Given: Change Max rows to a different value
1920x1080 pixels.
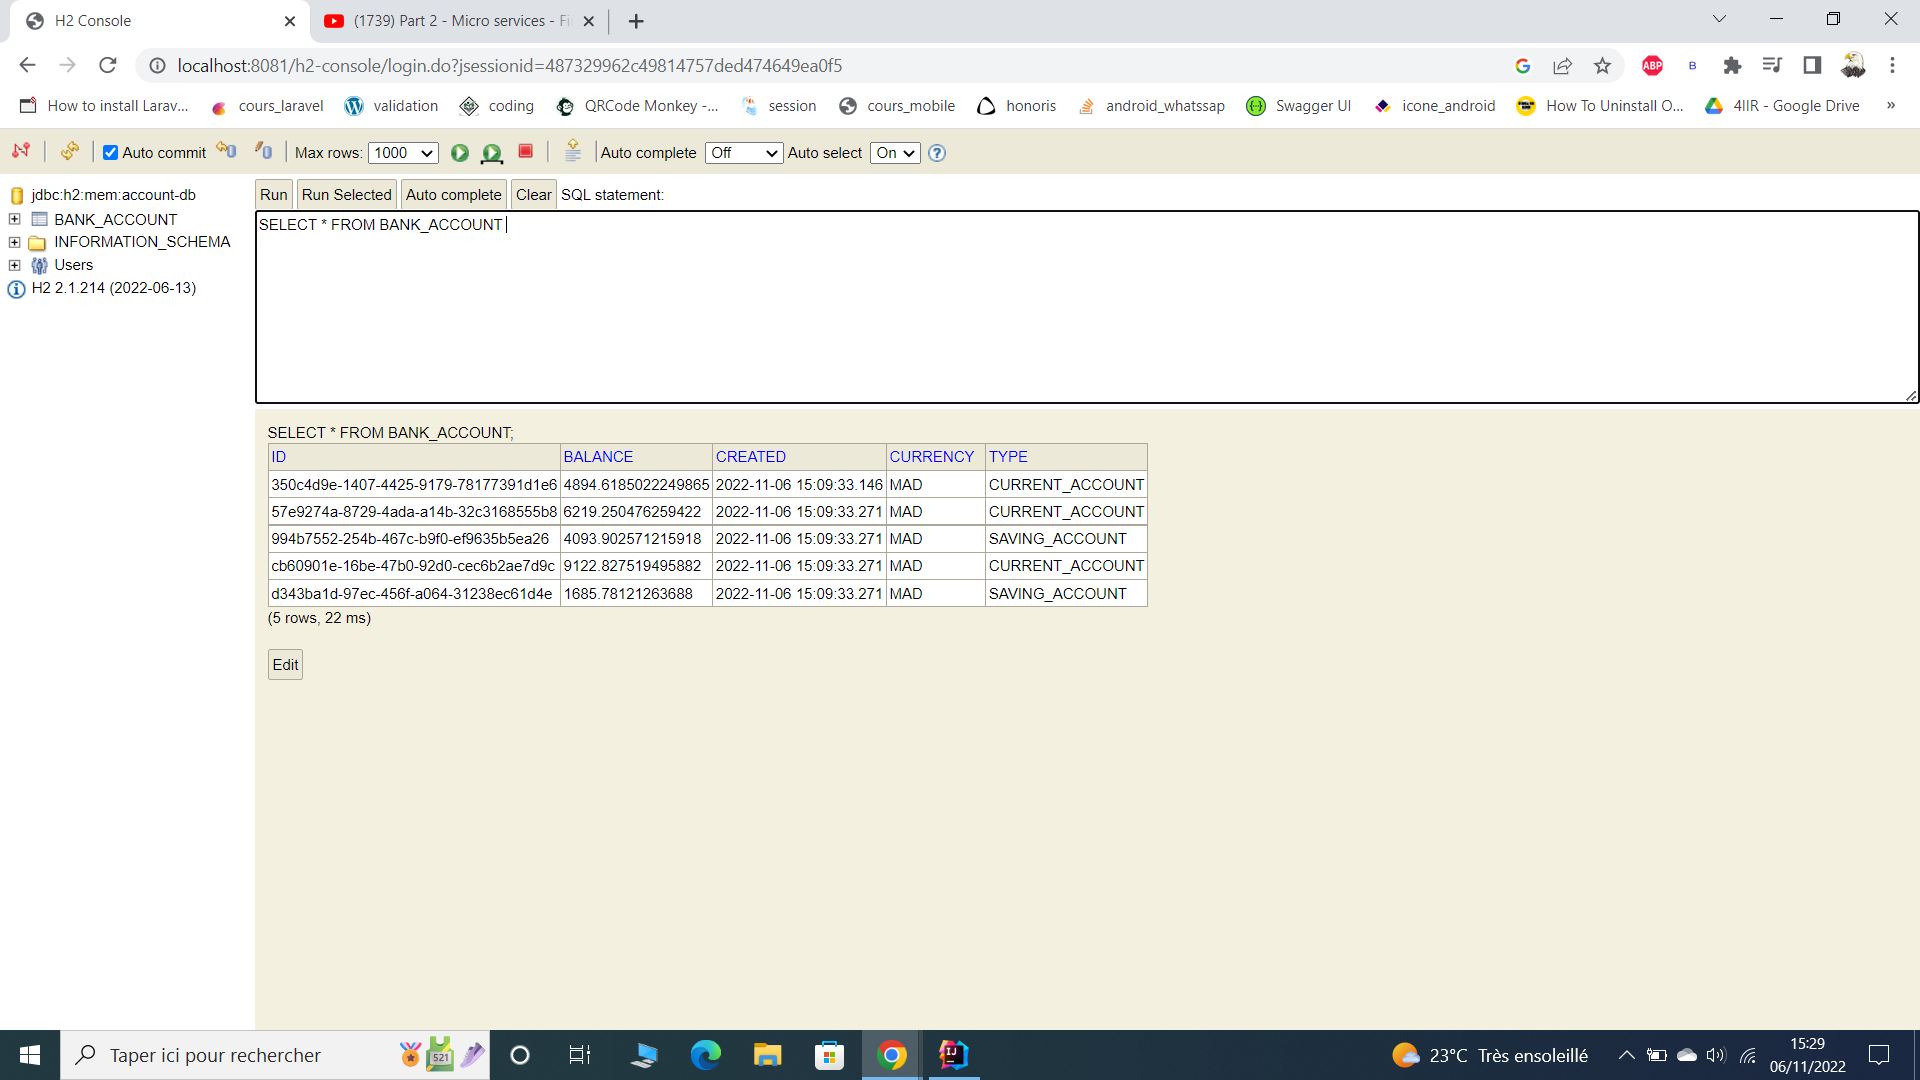Looking at the screenshot, I should tap(403, 153).
